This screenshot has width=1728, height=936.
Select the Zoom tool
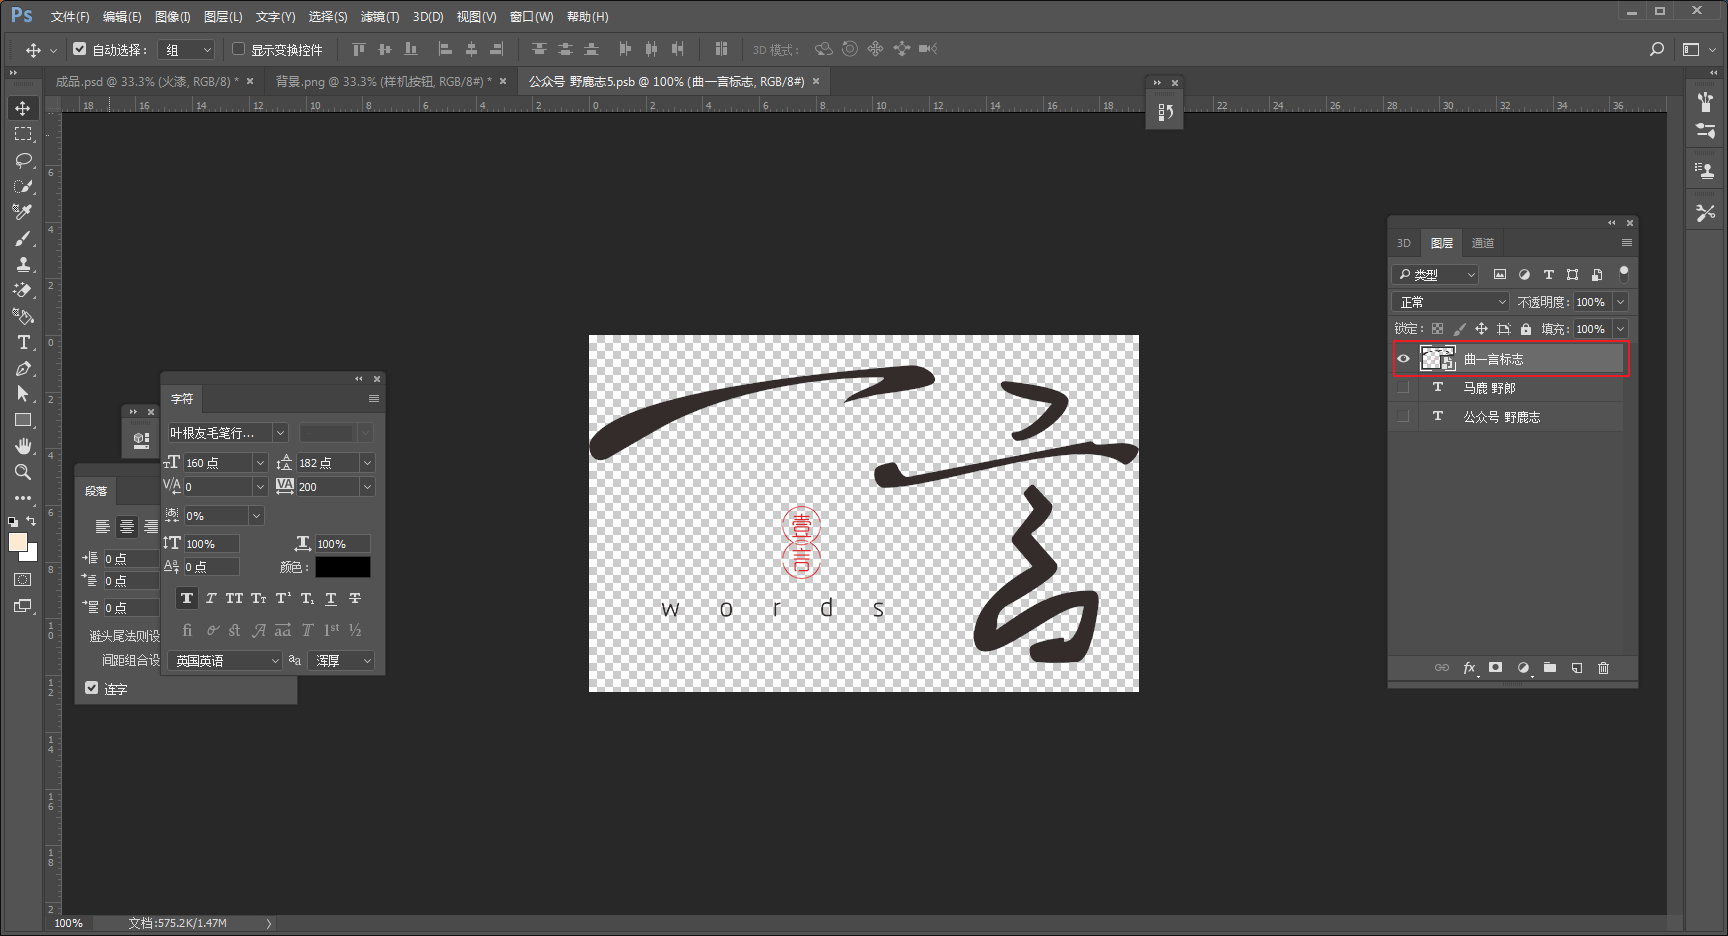[x=22, y=472]
